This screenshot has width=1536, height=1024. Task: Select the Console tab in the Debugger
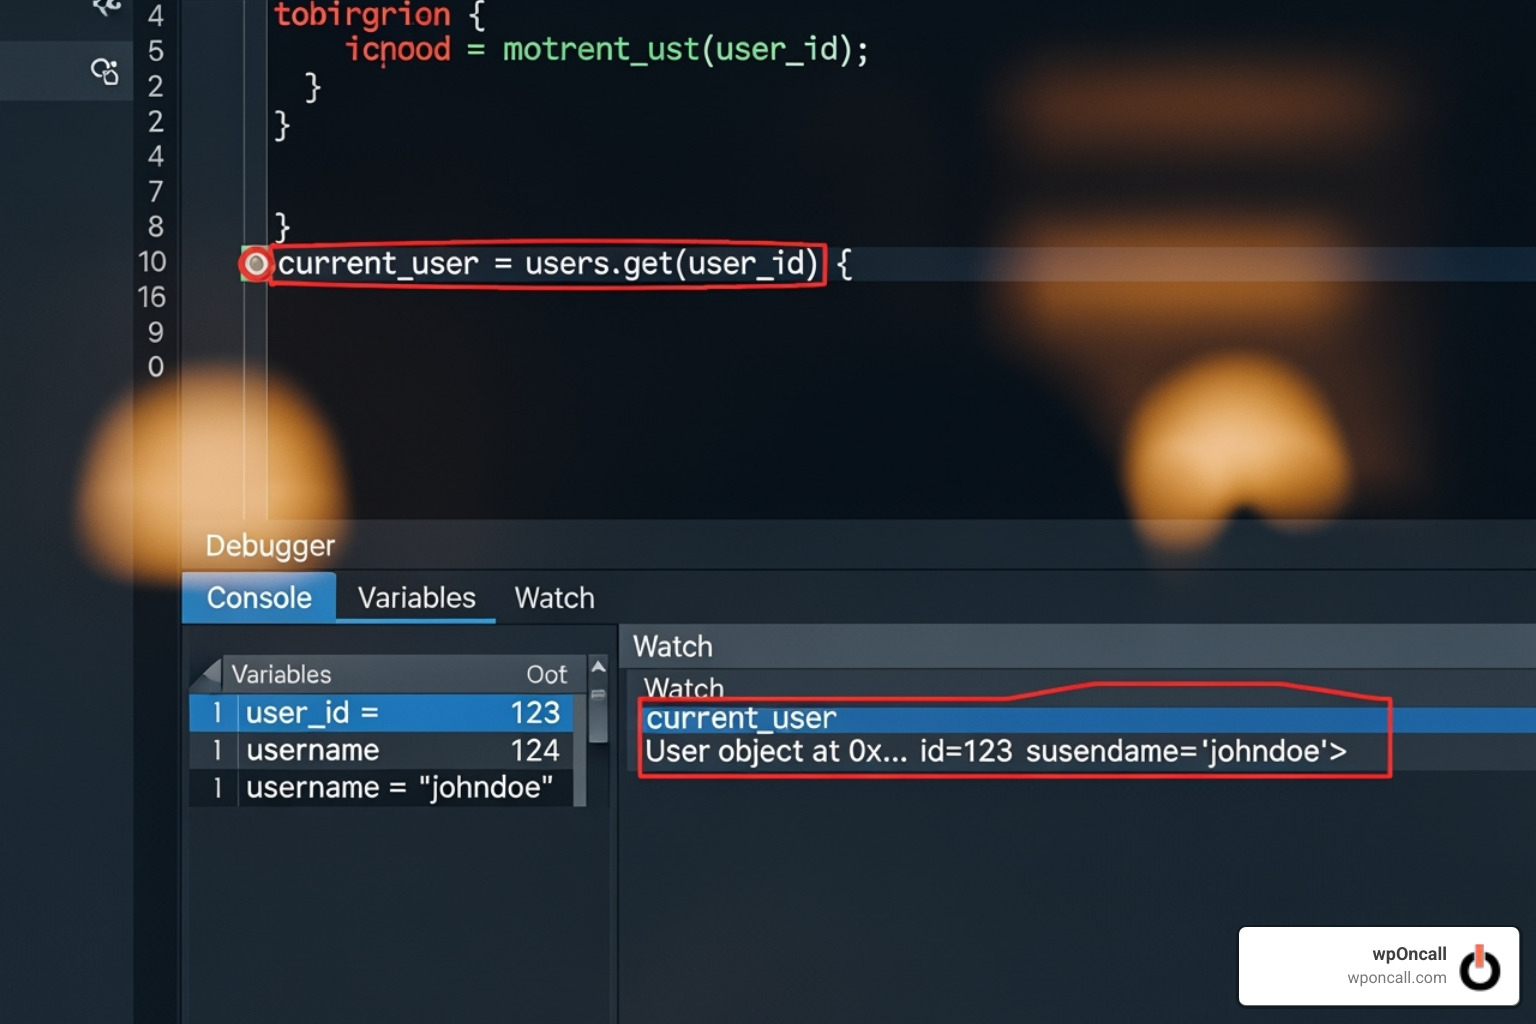[258, 597]
